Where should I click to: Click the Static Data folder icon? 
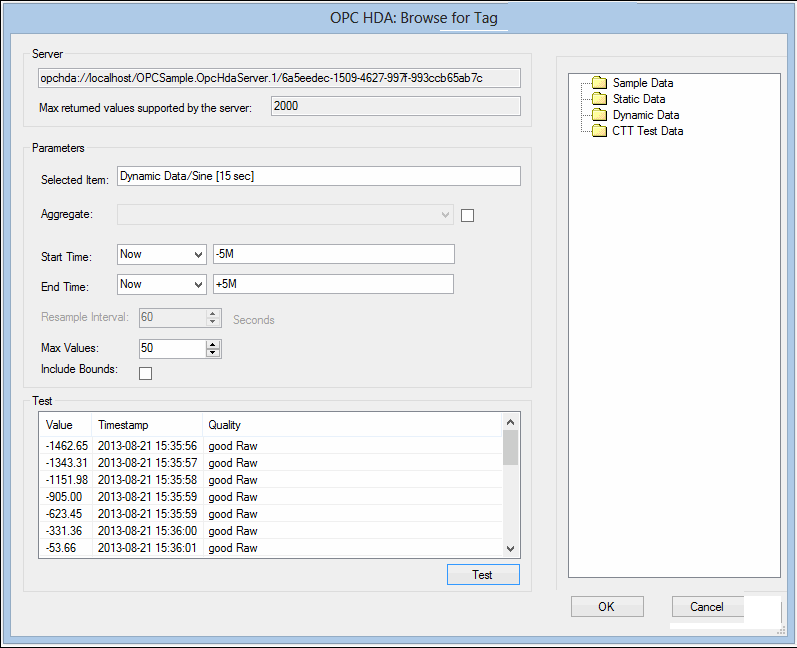[599, 99]
